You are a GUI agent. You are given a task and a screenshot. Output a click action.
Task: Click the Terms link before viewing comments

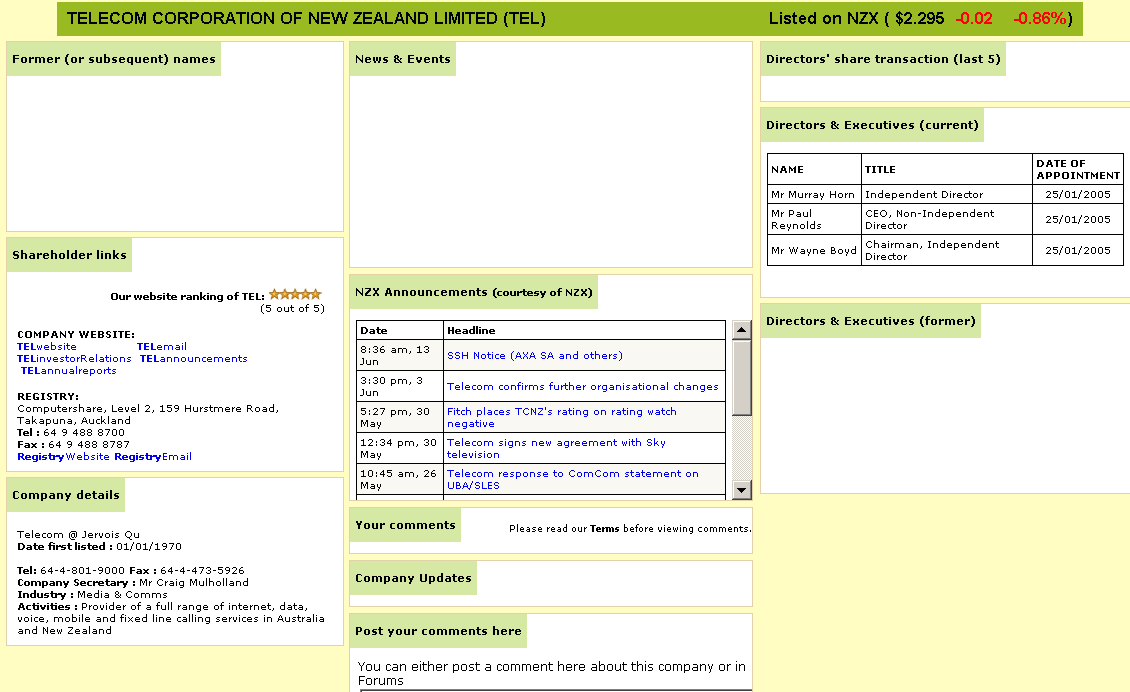[605, 528]
